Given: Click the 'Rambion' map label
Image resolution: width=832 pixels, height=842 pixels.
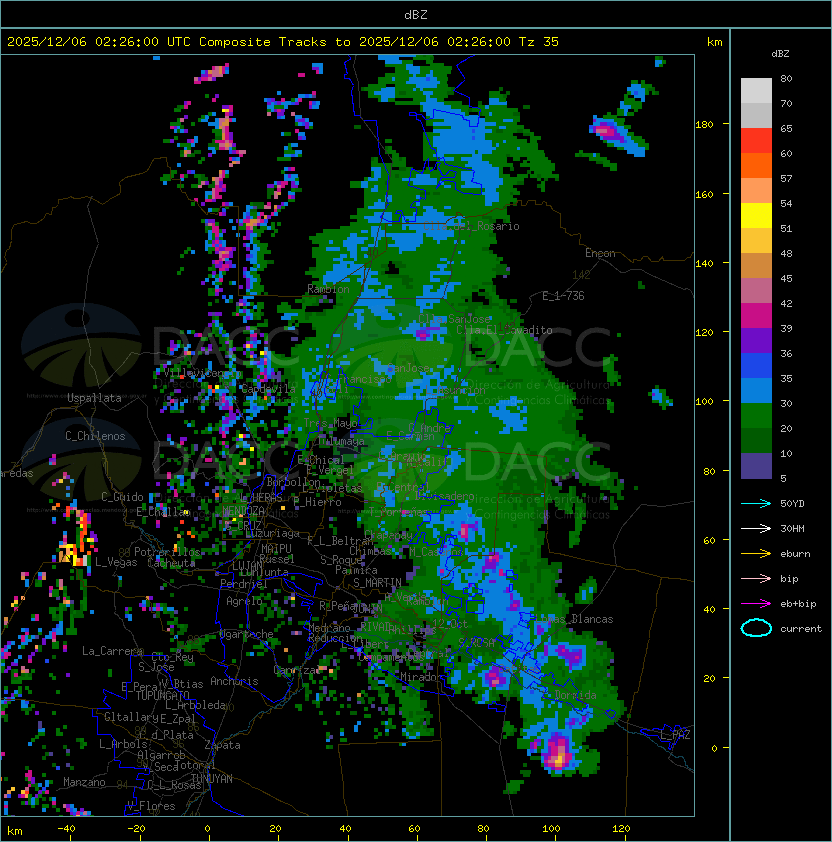Looking at the screenshot, I should [x=328, y=289].
